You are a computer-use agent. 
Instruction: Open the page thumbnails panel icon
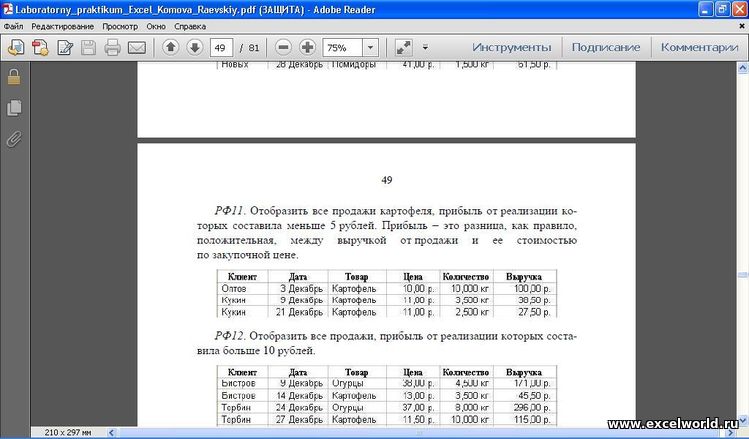tap(14, 108)
